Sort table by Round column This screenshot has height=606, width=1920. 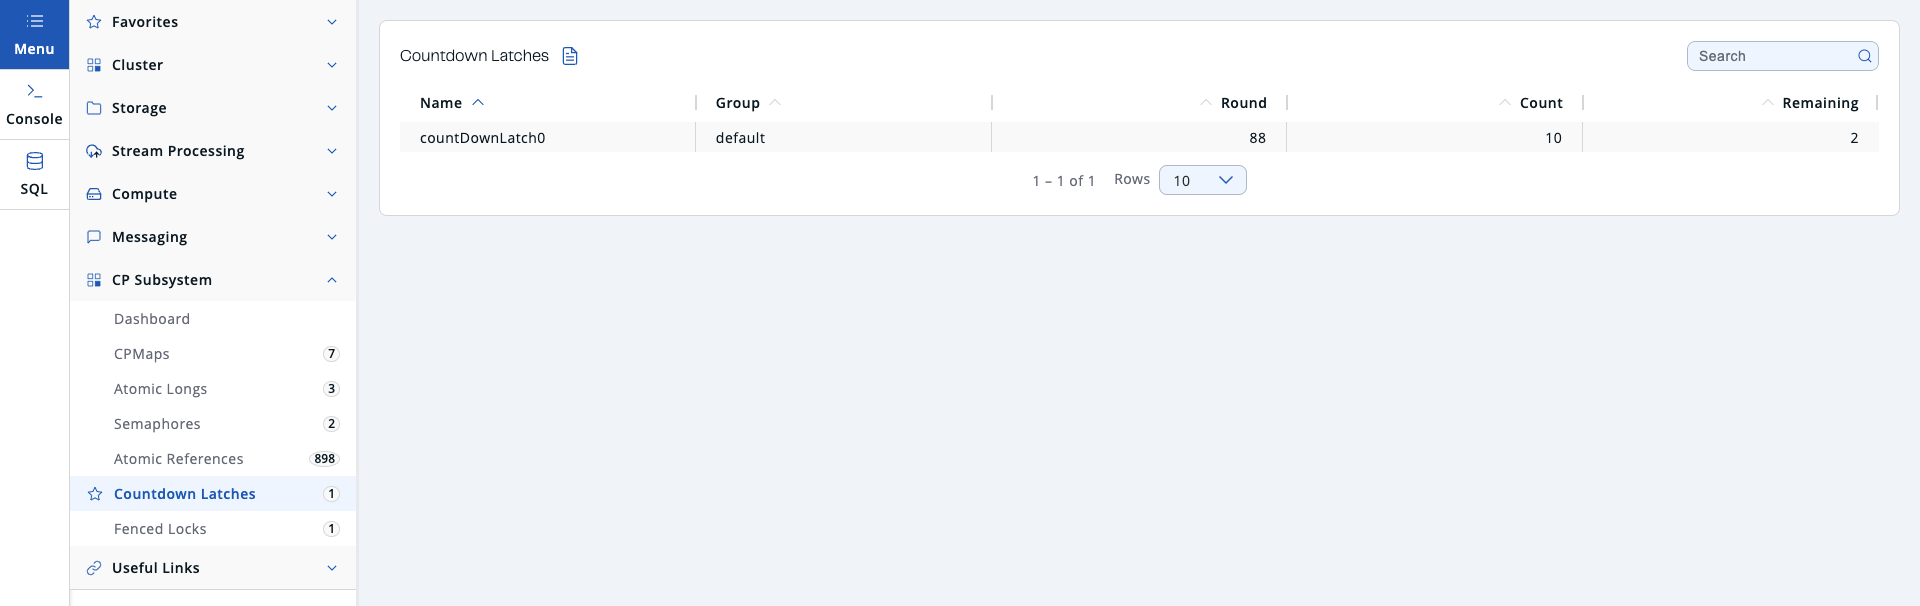click(x=1243, y=103)
